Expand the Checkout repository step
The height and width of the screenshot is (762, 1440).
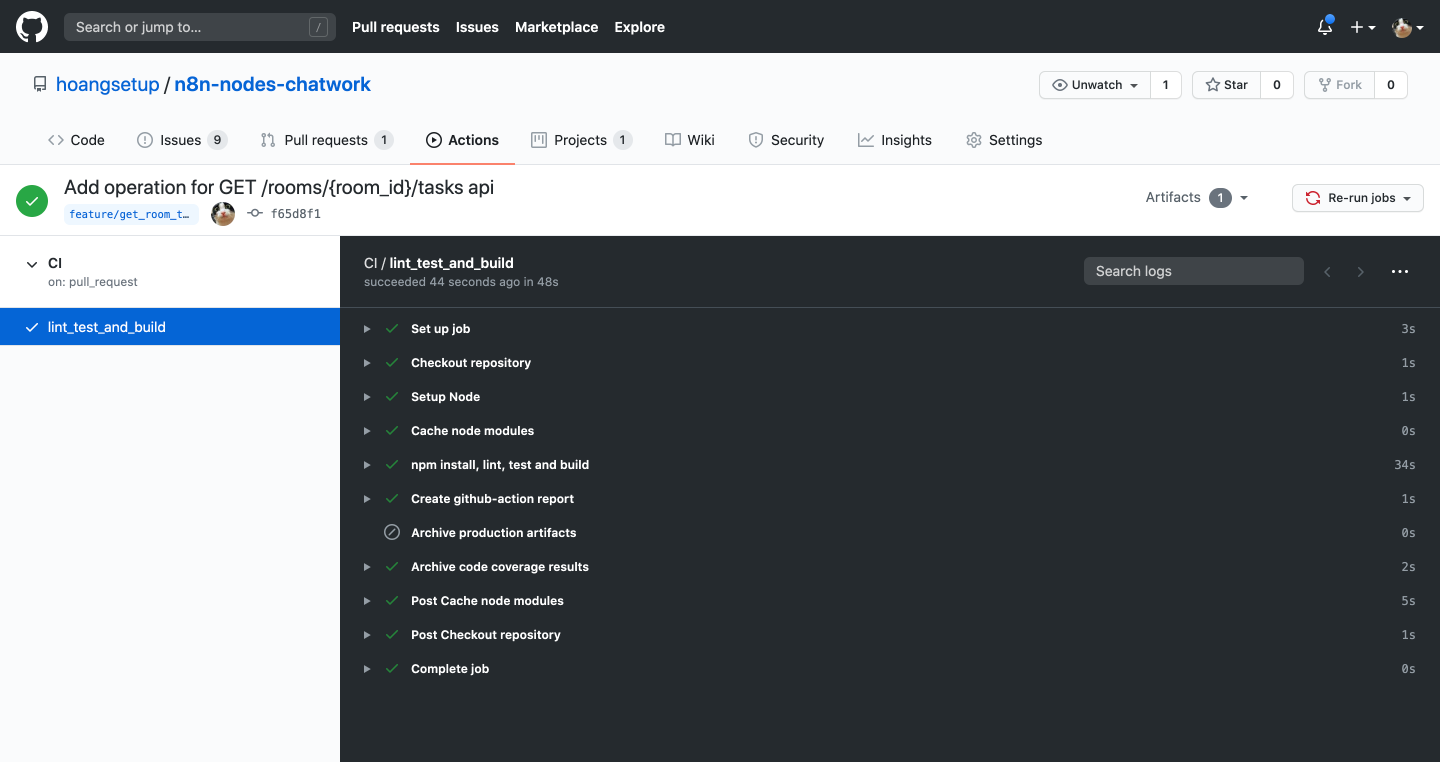(367, 363)
